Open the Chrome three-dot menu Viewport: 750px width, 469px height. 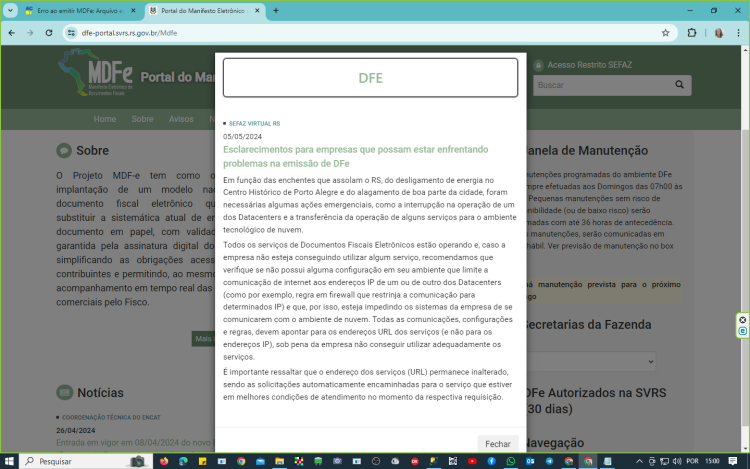(x=738, y=33)
